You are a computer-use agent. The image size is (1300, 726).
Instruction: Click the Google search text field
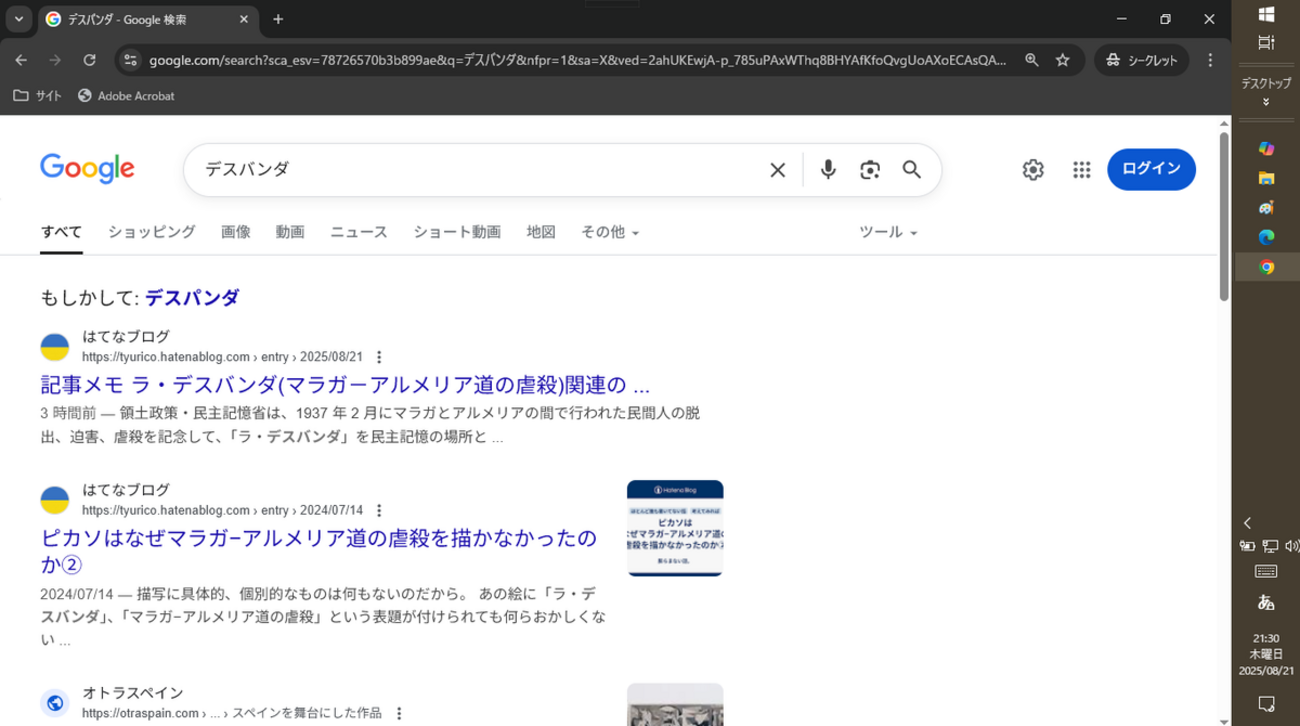(x=480, y=170)
